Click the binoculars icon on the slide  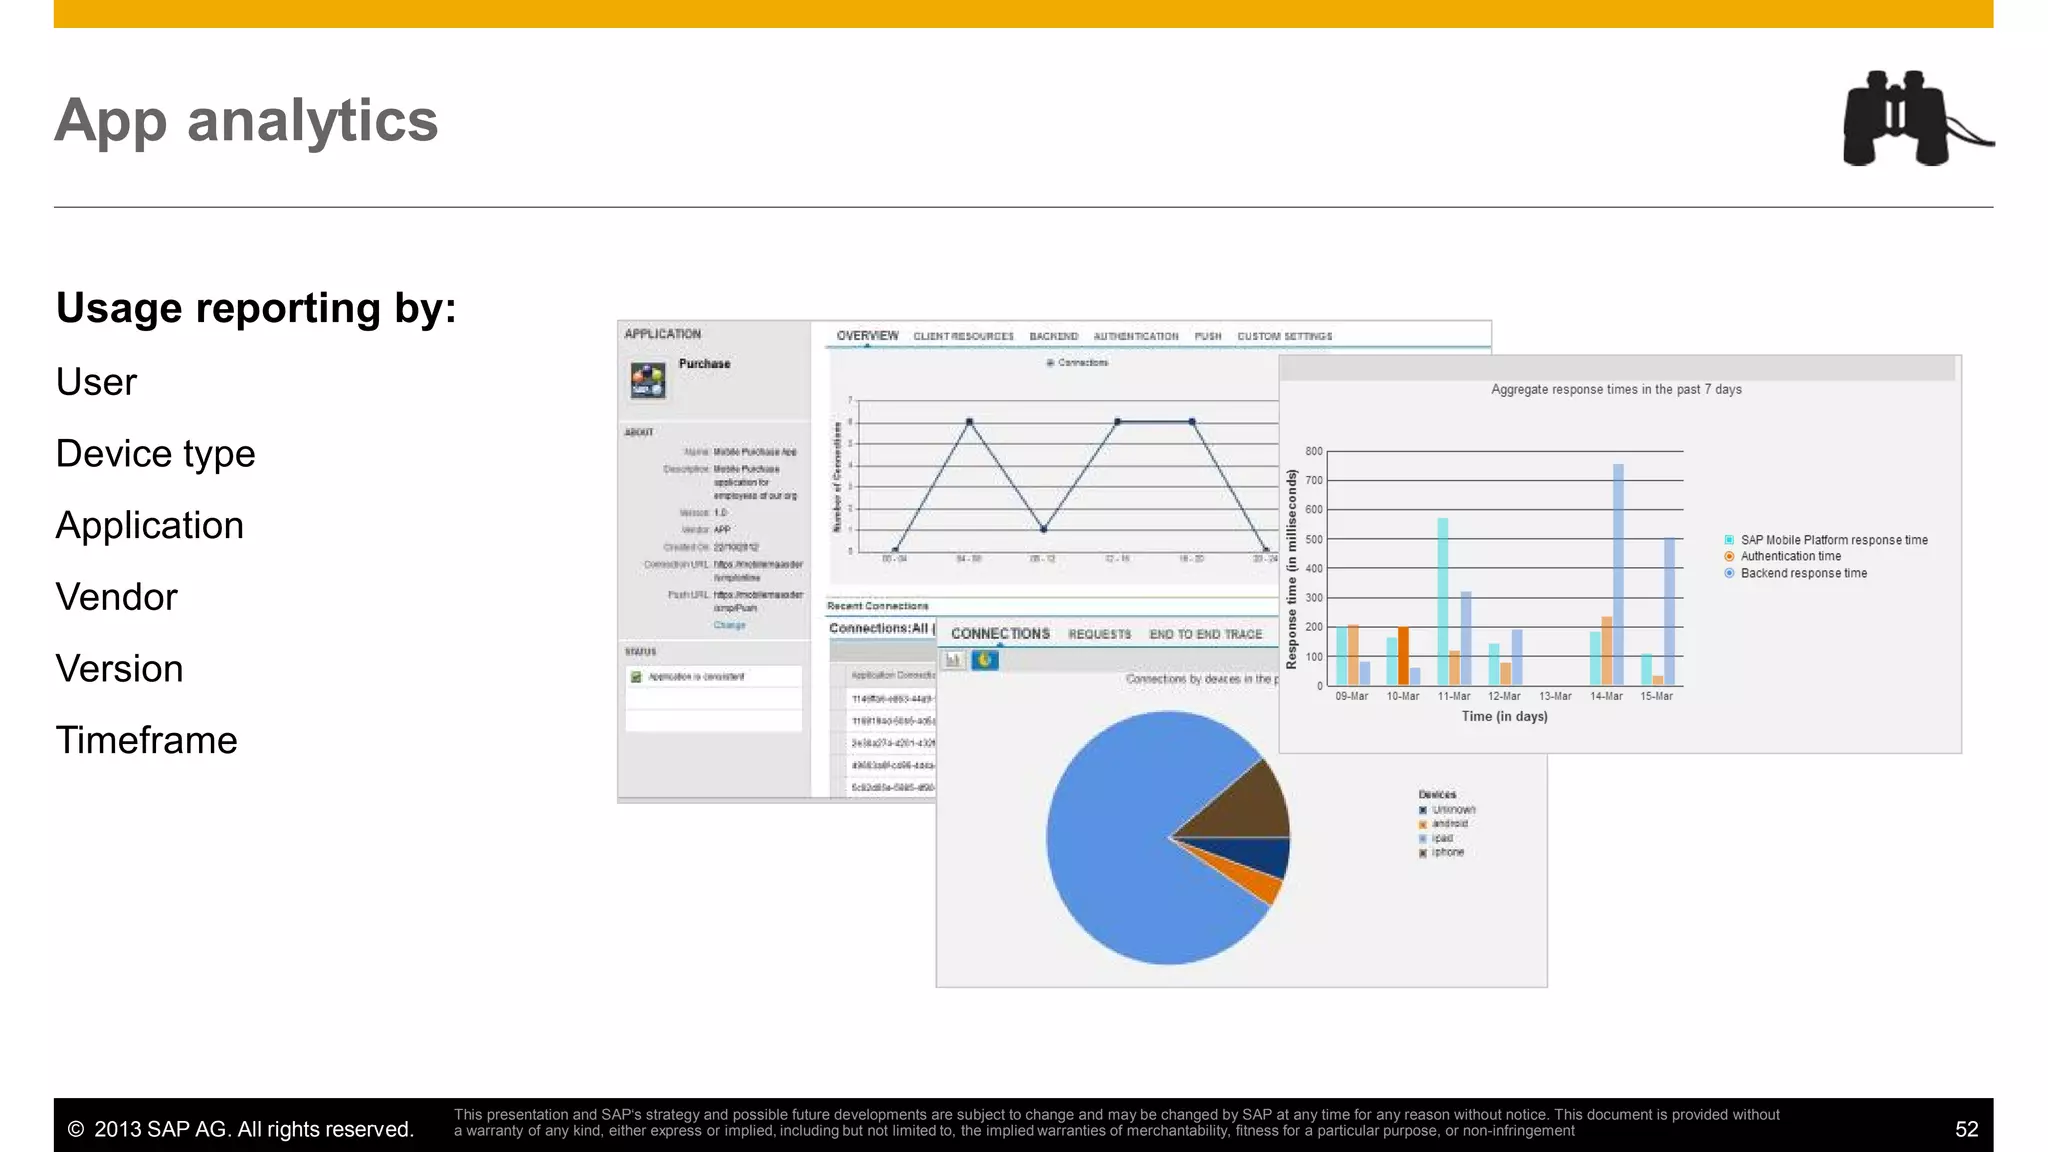click(1918, 118)
